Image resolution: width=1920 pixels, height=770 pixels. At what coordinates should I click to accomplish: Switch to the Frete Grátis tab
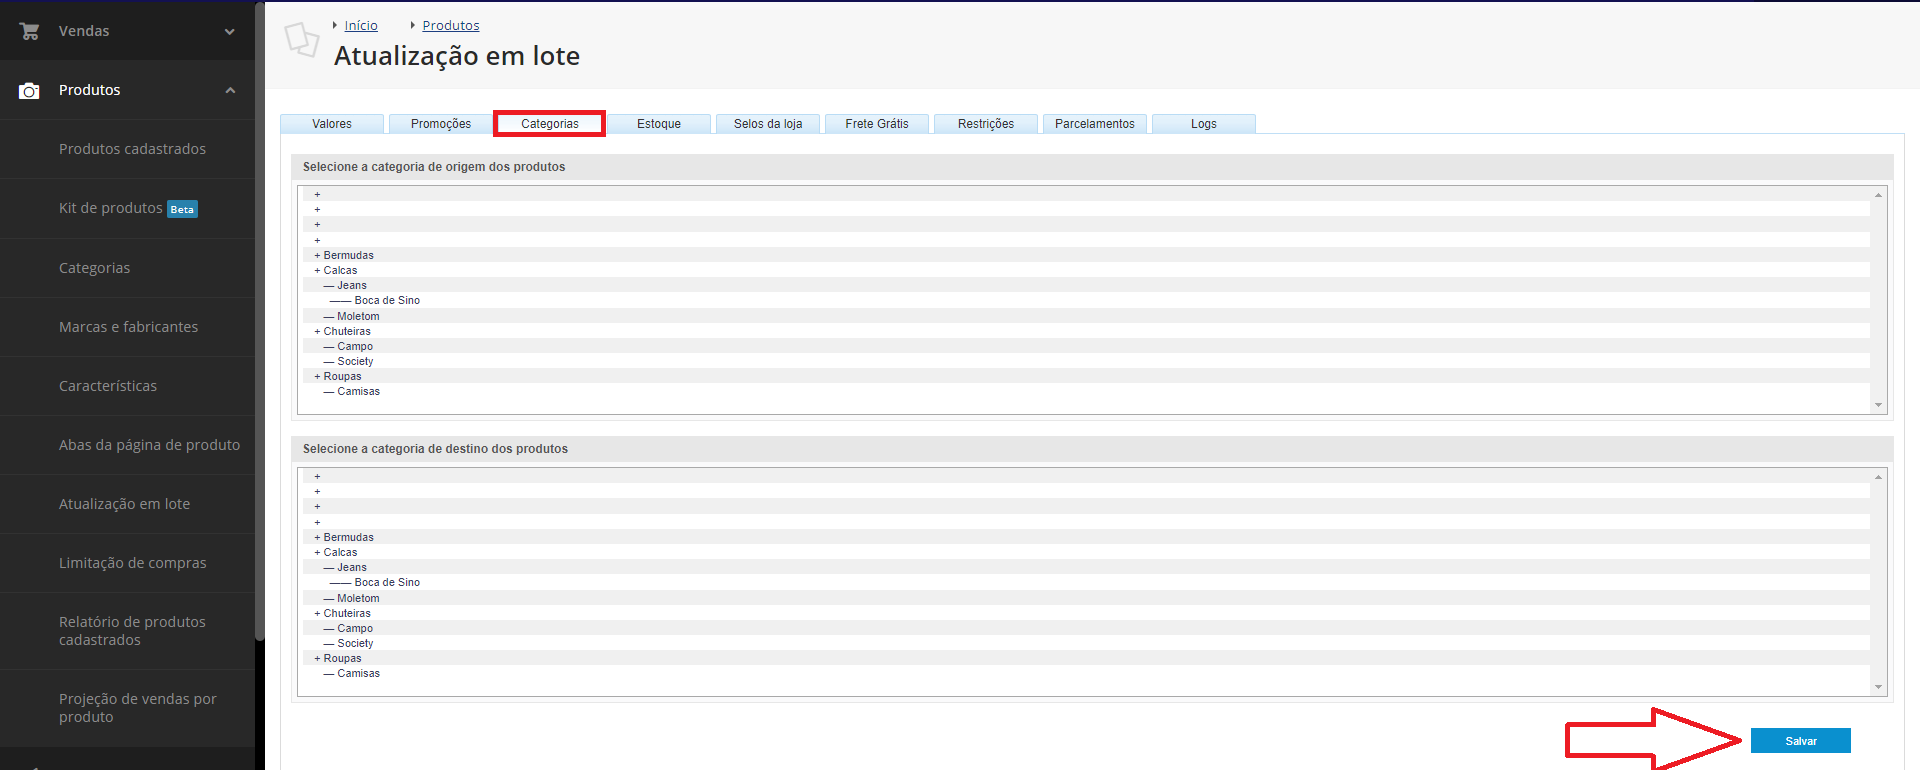pos(877,124)
